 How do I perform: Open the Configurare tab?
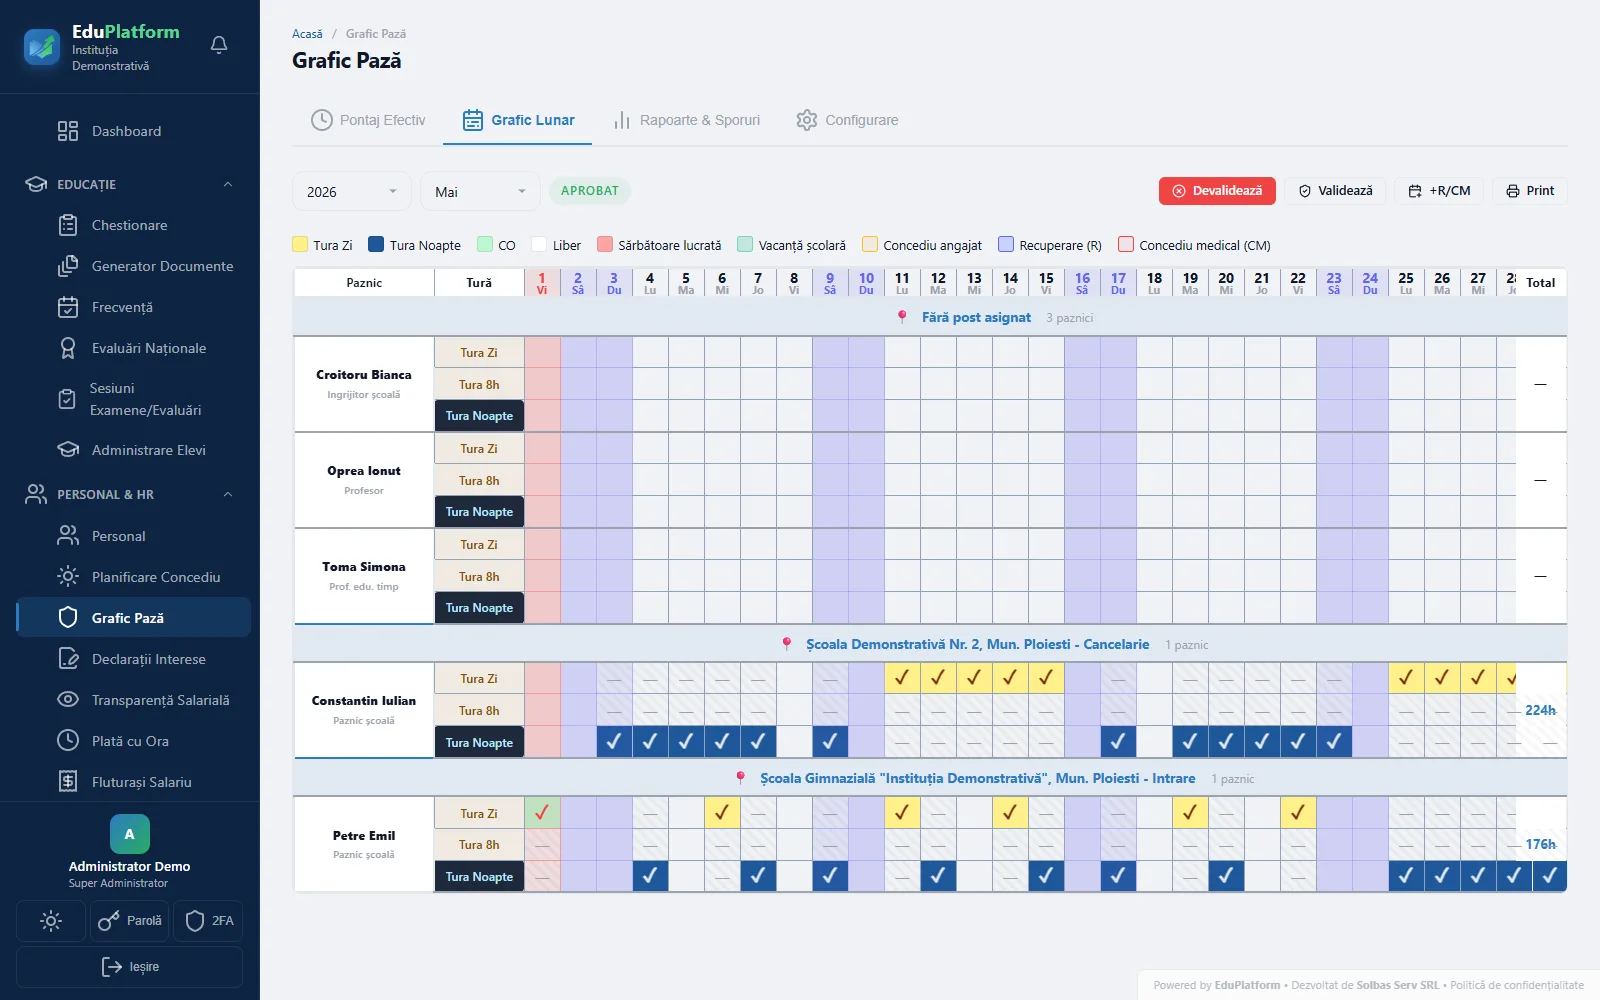[847, 120]
